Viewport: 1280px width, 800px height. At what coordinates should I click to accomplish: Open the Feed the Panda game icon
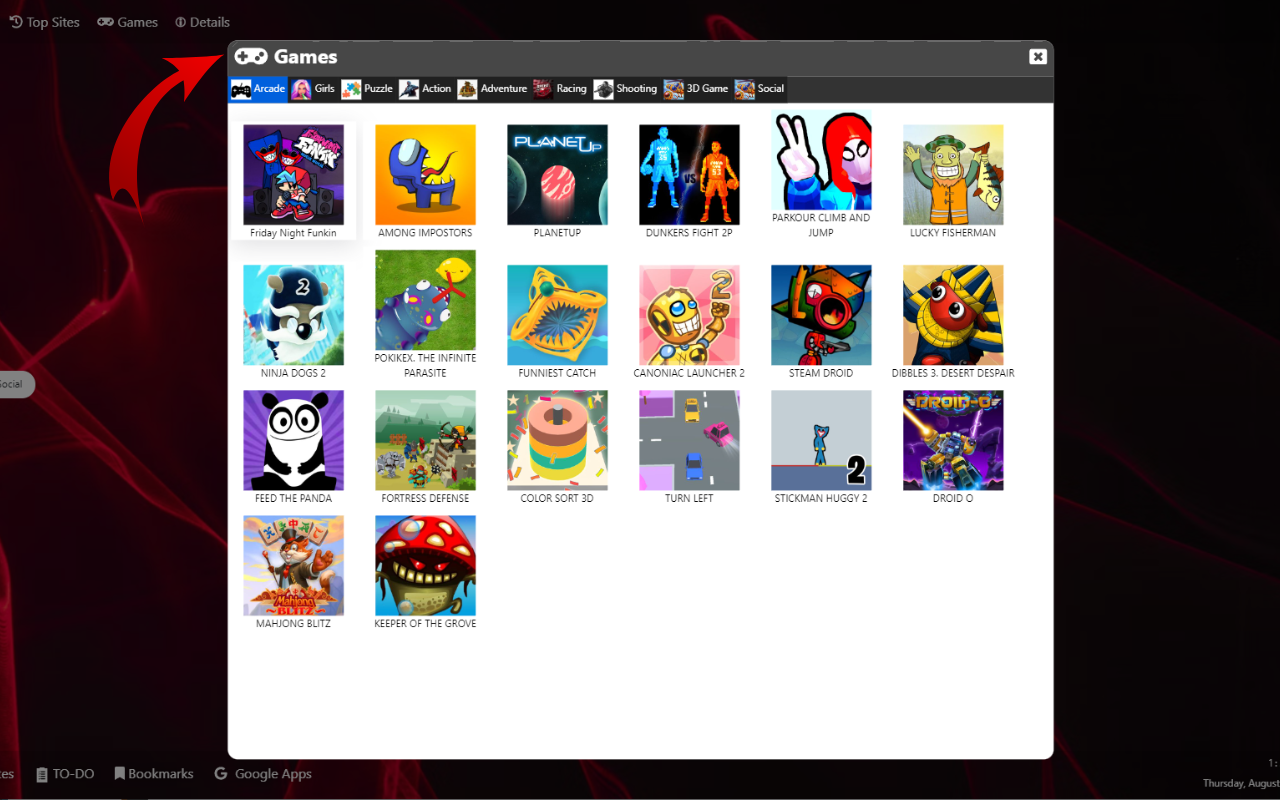point(293,440)
